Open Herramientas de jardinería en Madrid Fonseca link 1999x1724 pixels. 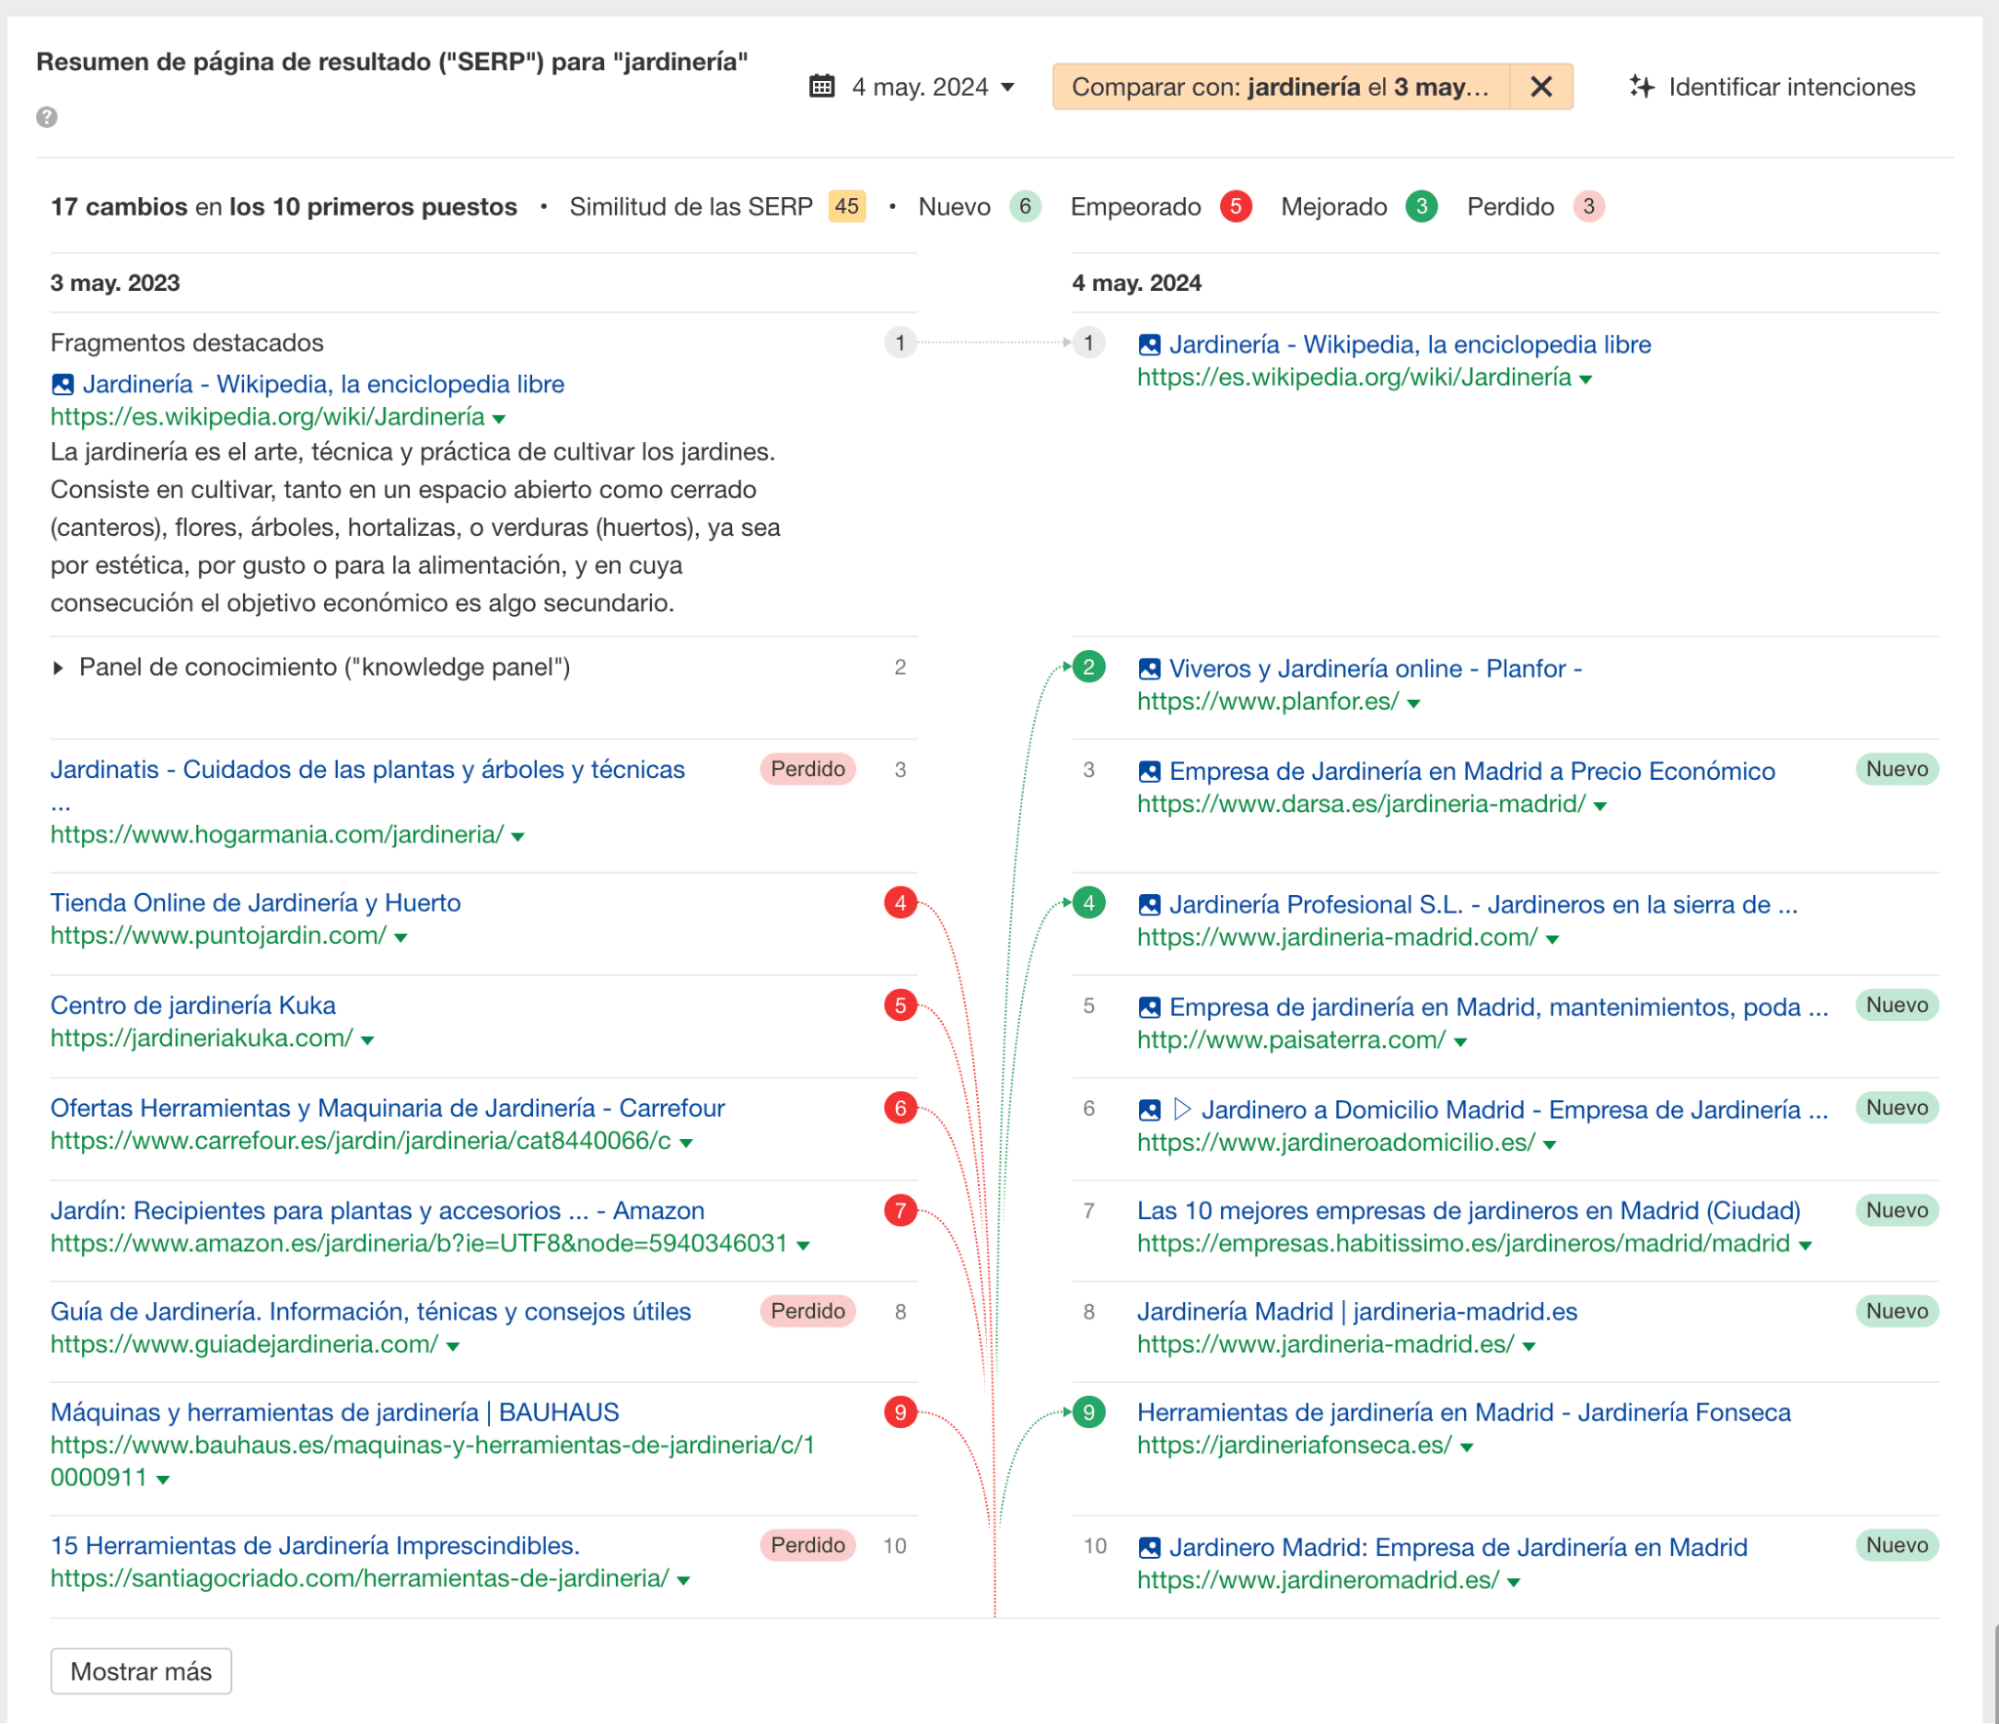click(x=1464, y=1413)
